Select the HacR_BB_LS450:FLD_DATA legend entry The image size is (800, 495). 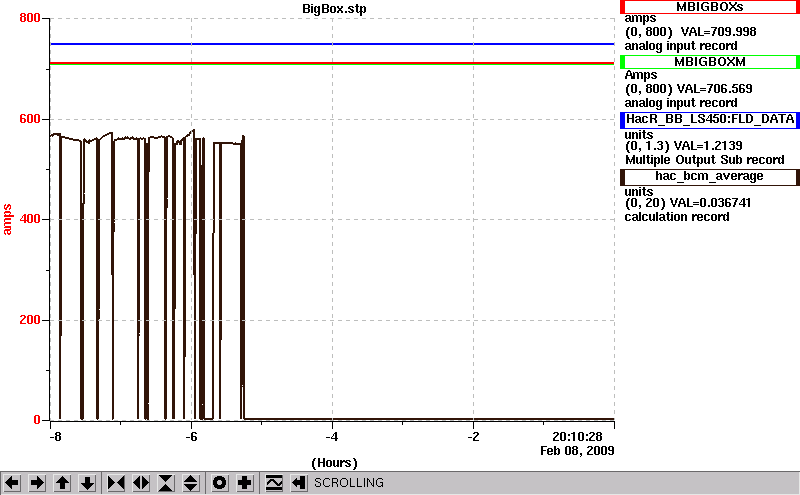point(710,119)
